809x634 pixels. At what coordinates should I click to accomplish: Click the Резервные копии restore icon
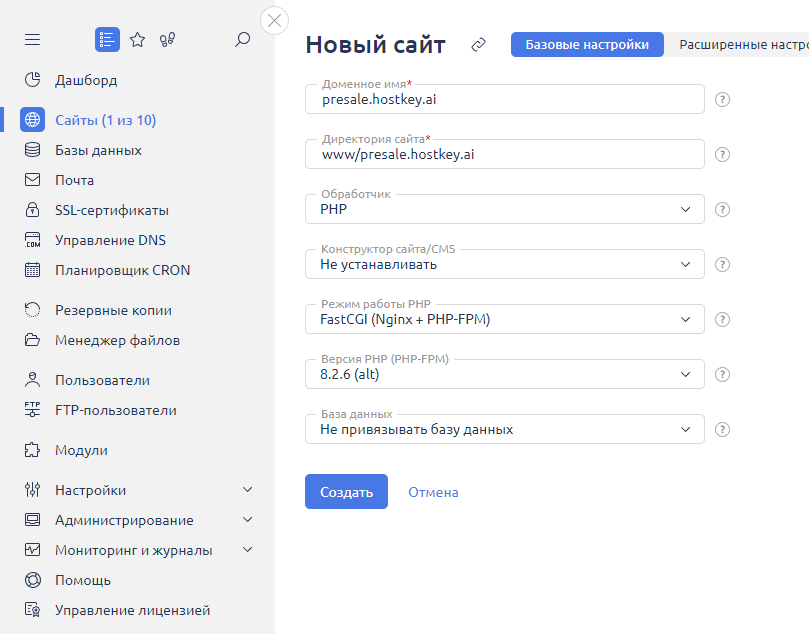coord(33,310)
